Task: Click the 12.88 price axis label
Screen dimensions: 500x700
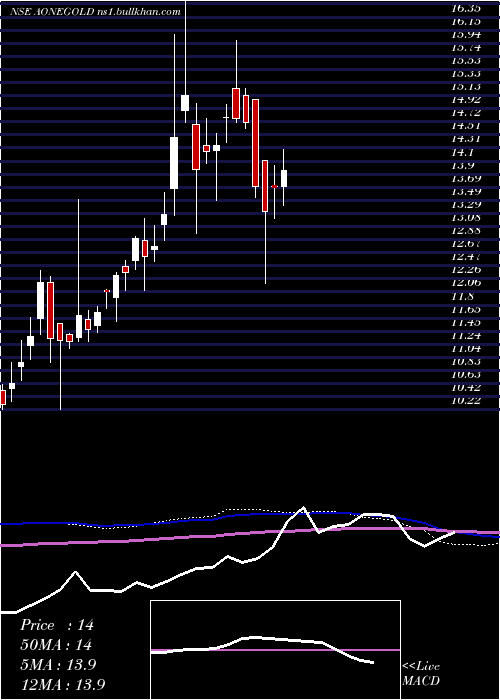Action: pos(465,230)
